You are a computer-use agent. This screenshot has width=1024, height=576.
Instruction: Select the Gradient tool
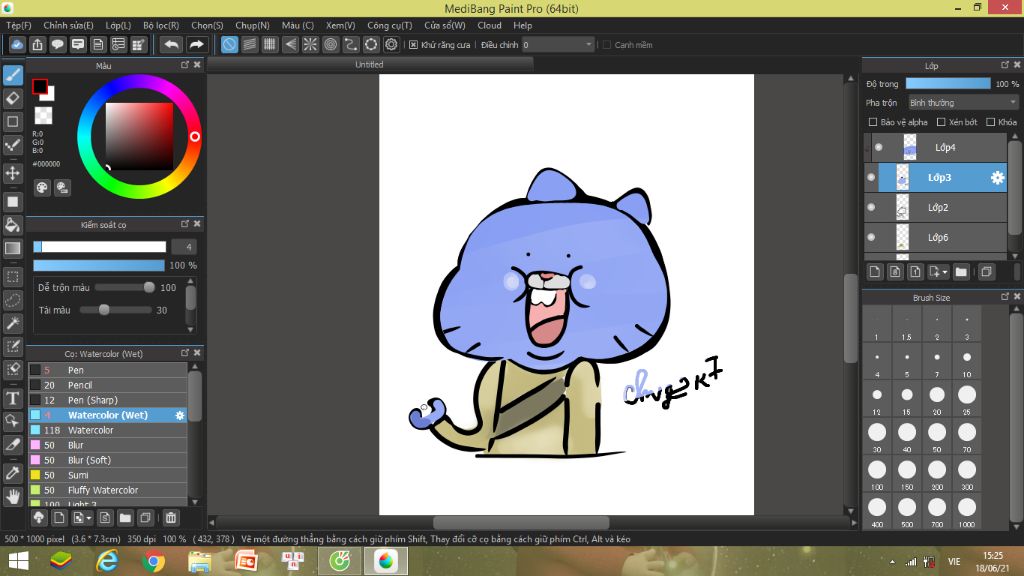12,249
